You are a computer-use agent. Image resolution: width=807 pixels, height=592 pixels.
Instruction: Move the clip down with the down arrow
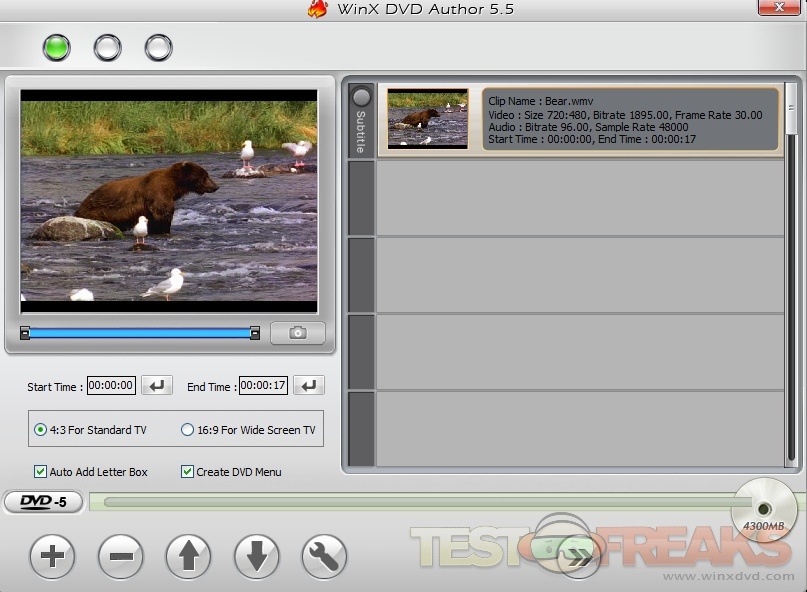coord(256,557)
